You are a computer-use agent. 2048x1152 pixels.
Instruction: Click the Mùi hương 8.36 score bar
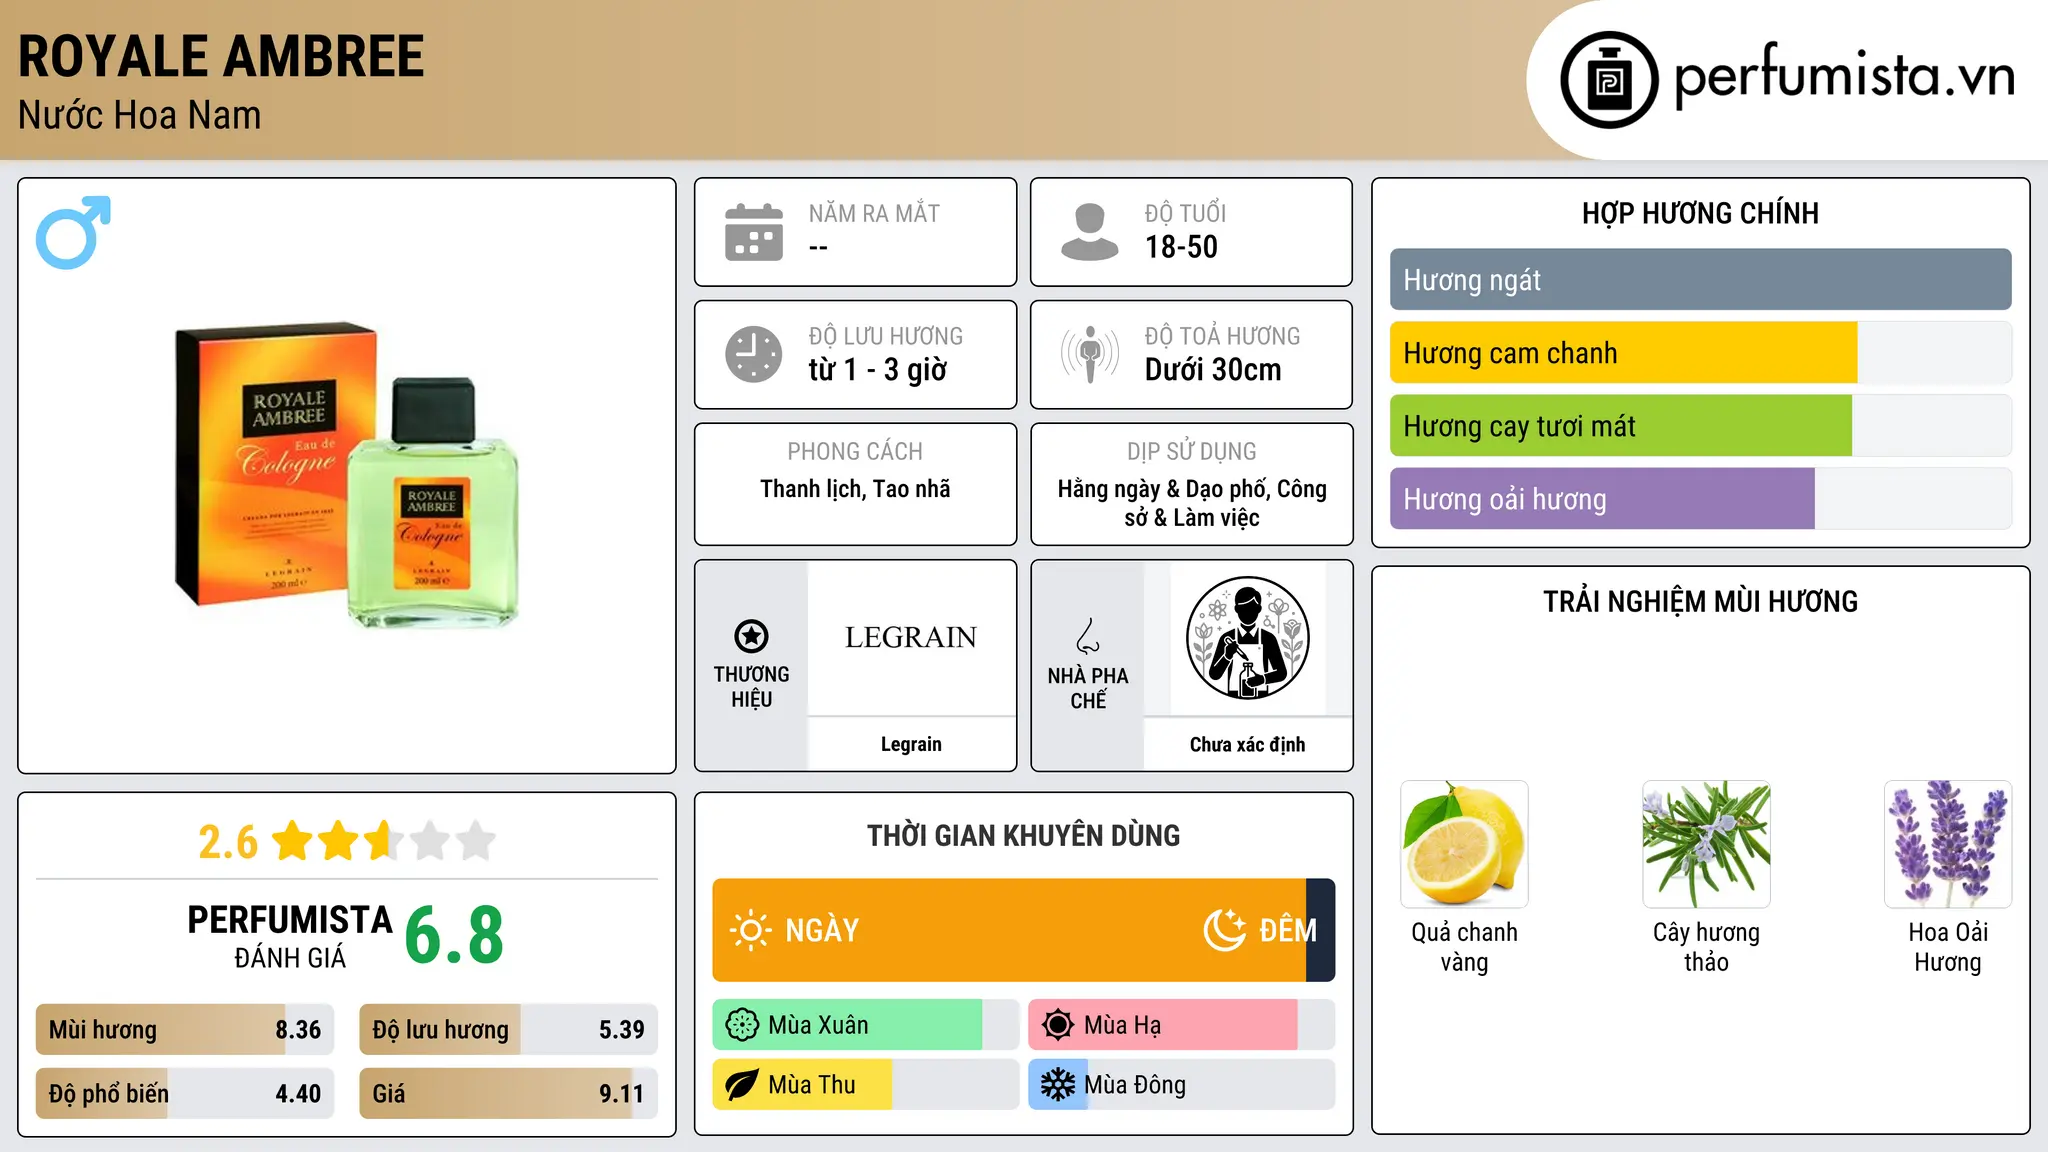click(x=185, y=1029)
